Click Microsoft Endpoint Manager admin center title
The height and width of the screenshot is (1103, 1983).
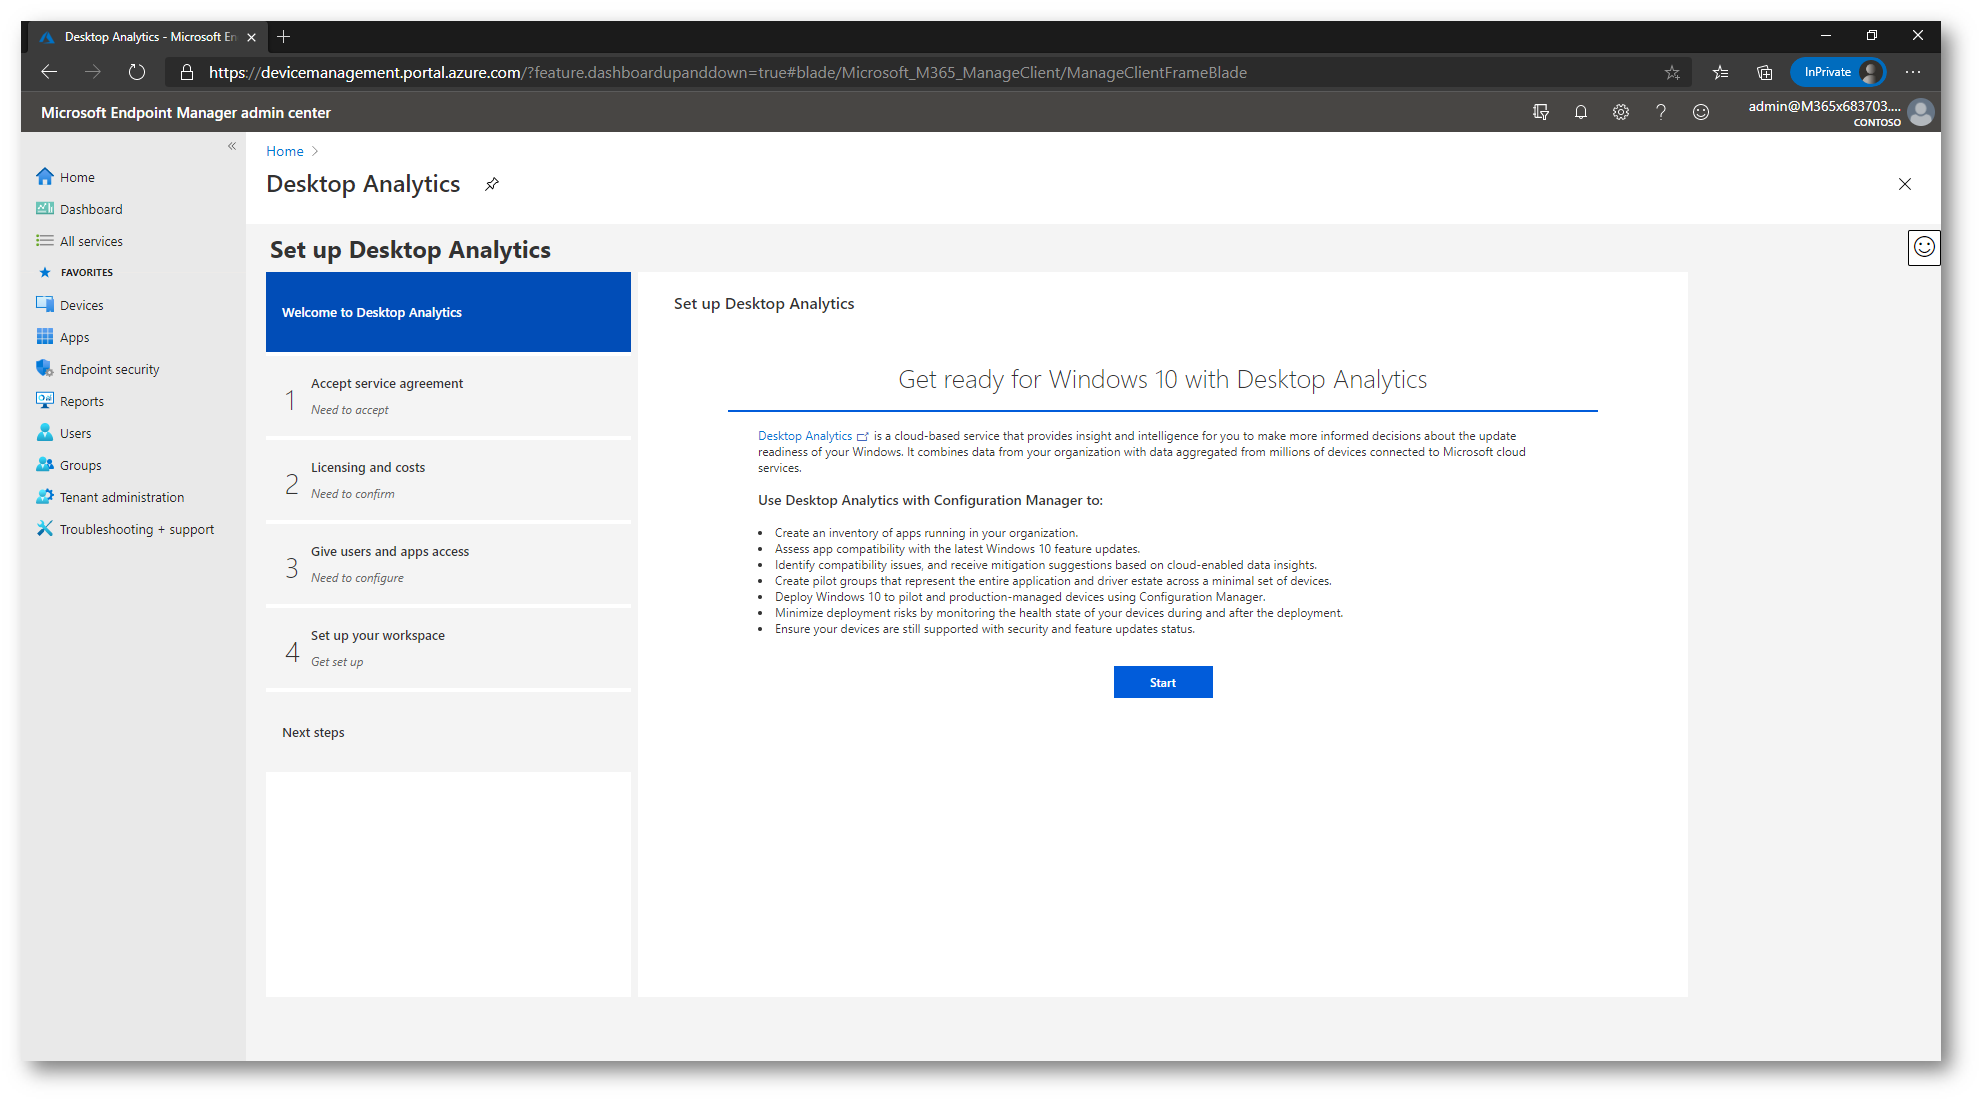pyautogui.click(x=186, y=113)
